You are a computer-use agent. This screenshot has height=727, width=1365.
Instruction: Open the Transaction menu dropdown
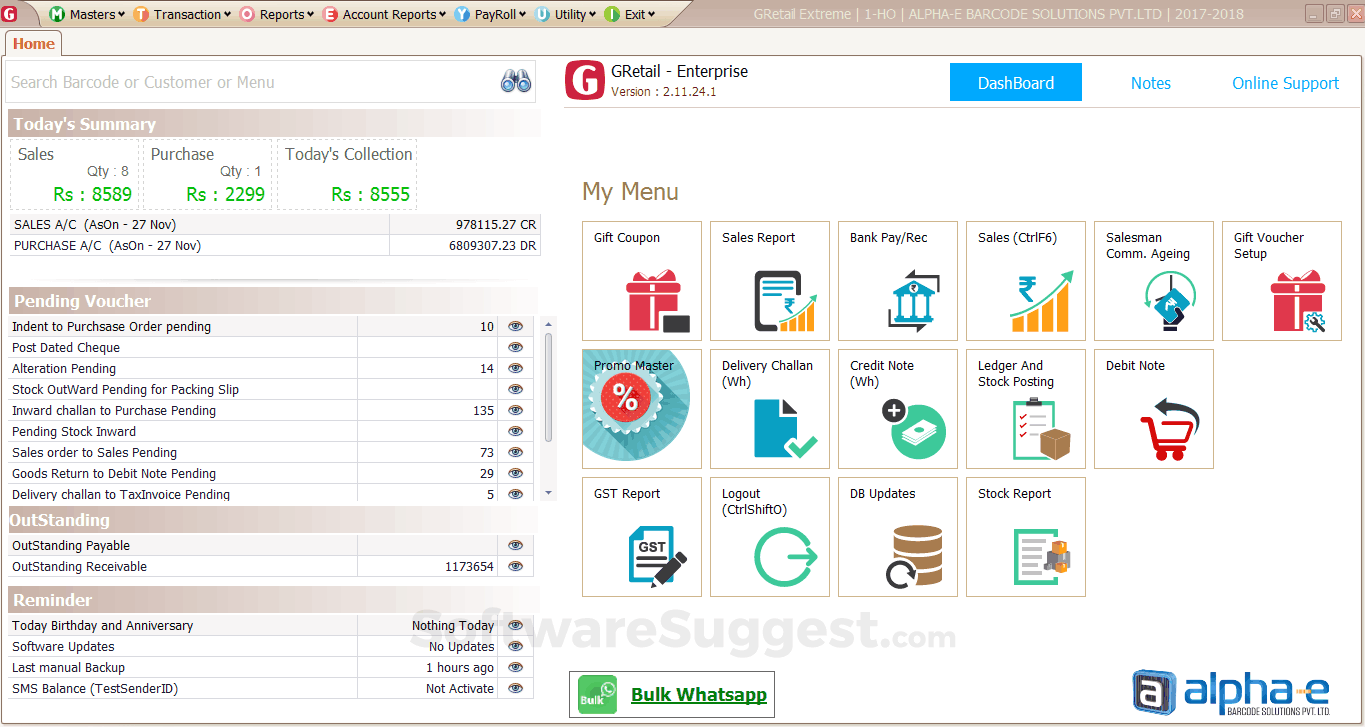pyautogui.click(x=182, y=14)
